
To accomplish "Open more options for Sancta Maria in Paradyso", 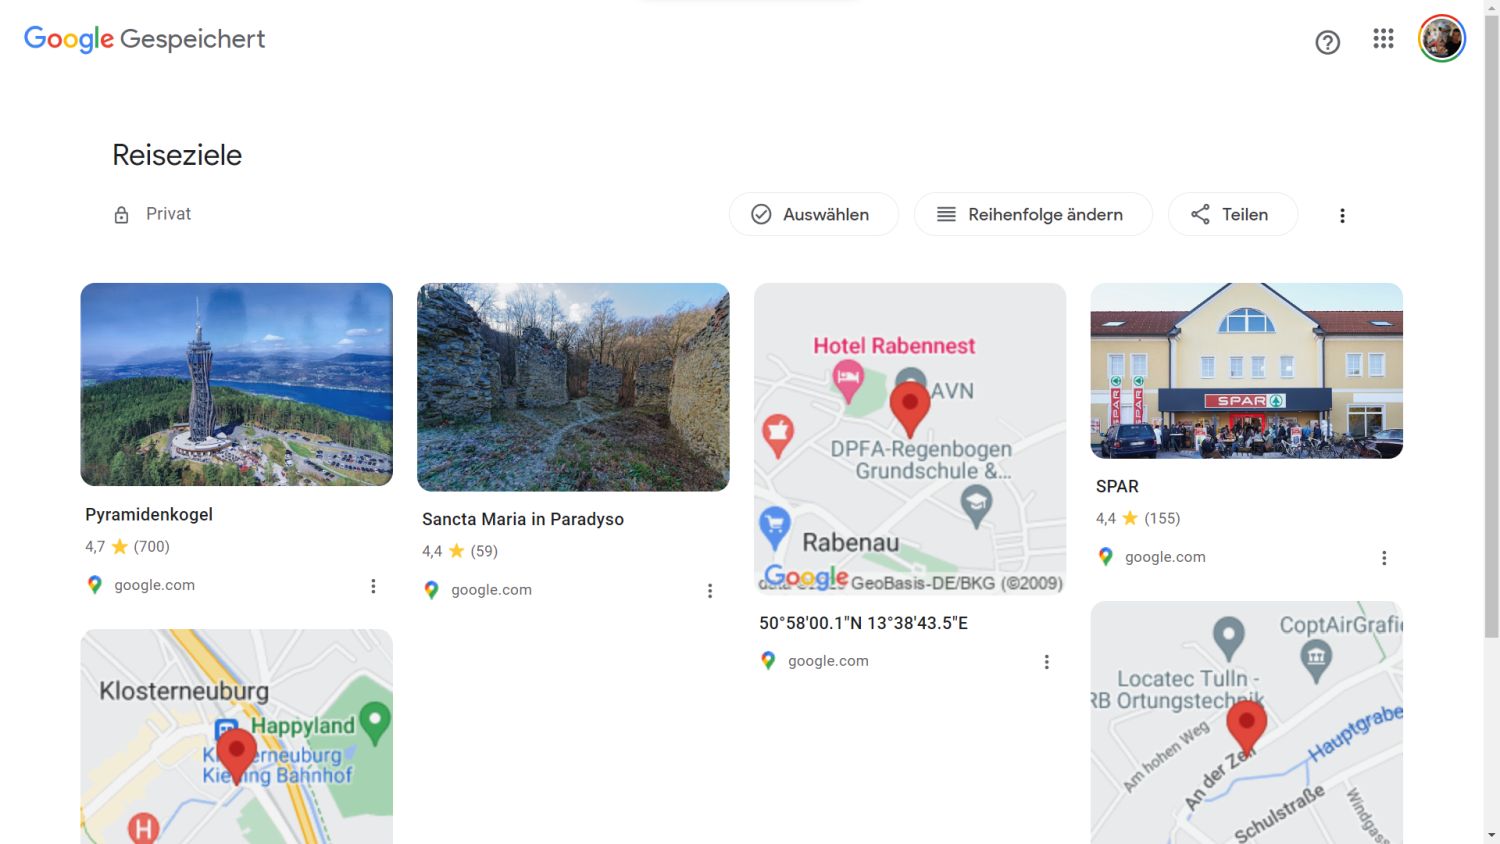I will point(710,591).
